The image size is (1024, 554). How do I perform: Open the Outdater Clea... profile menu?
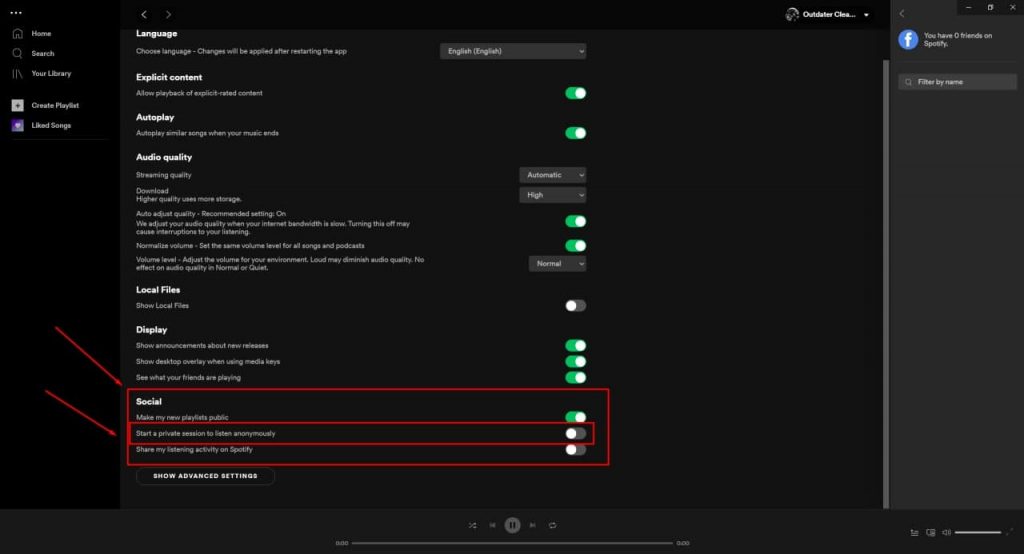point(827,14)
